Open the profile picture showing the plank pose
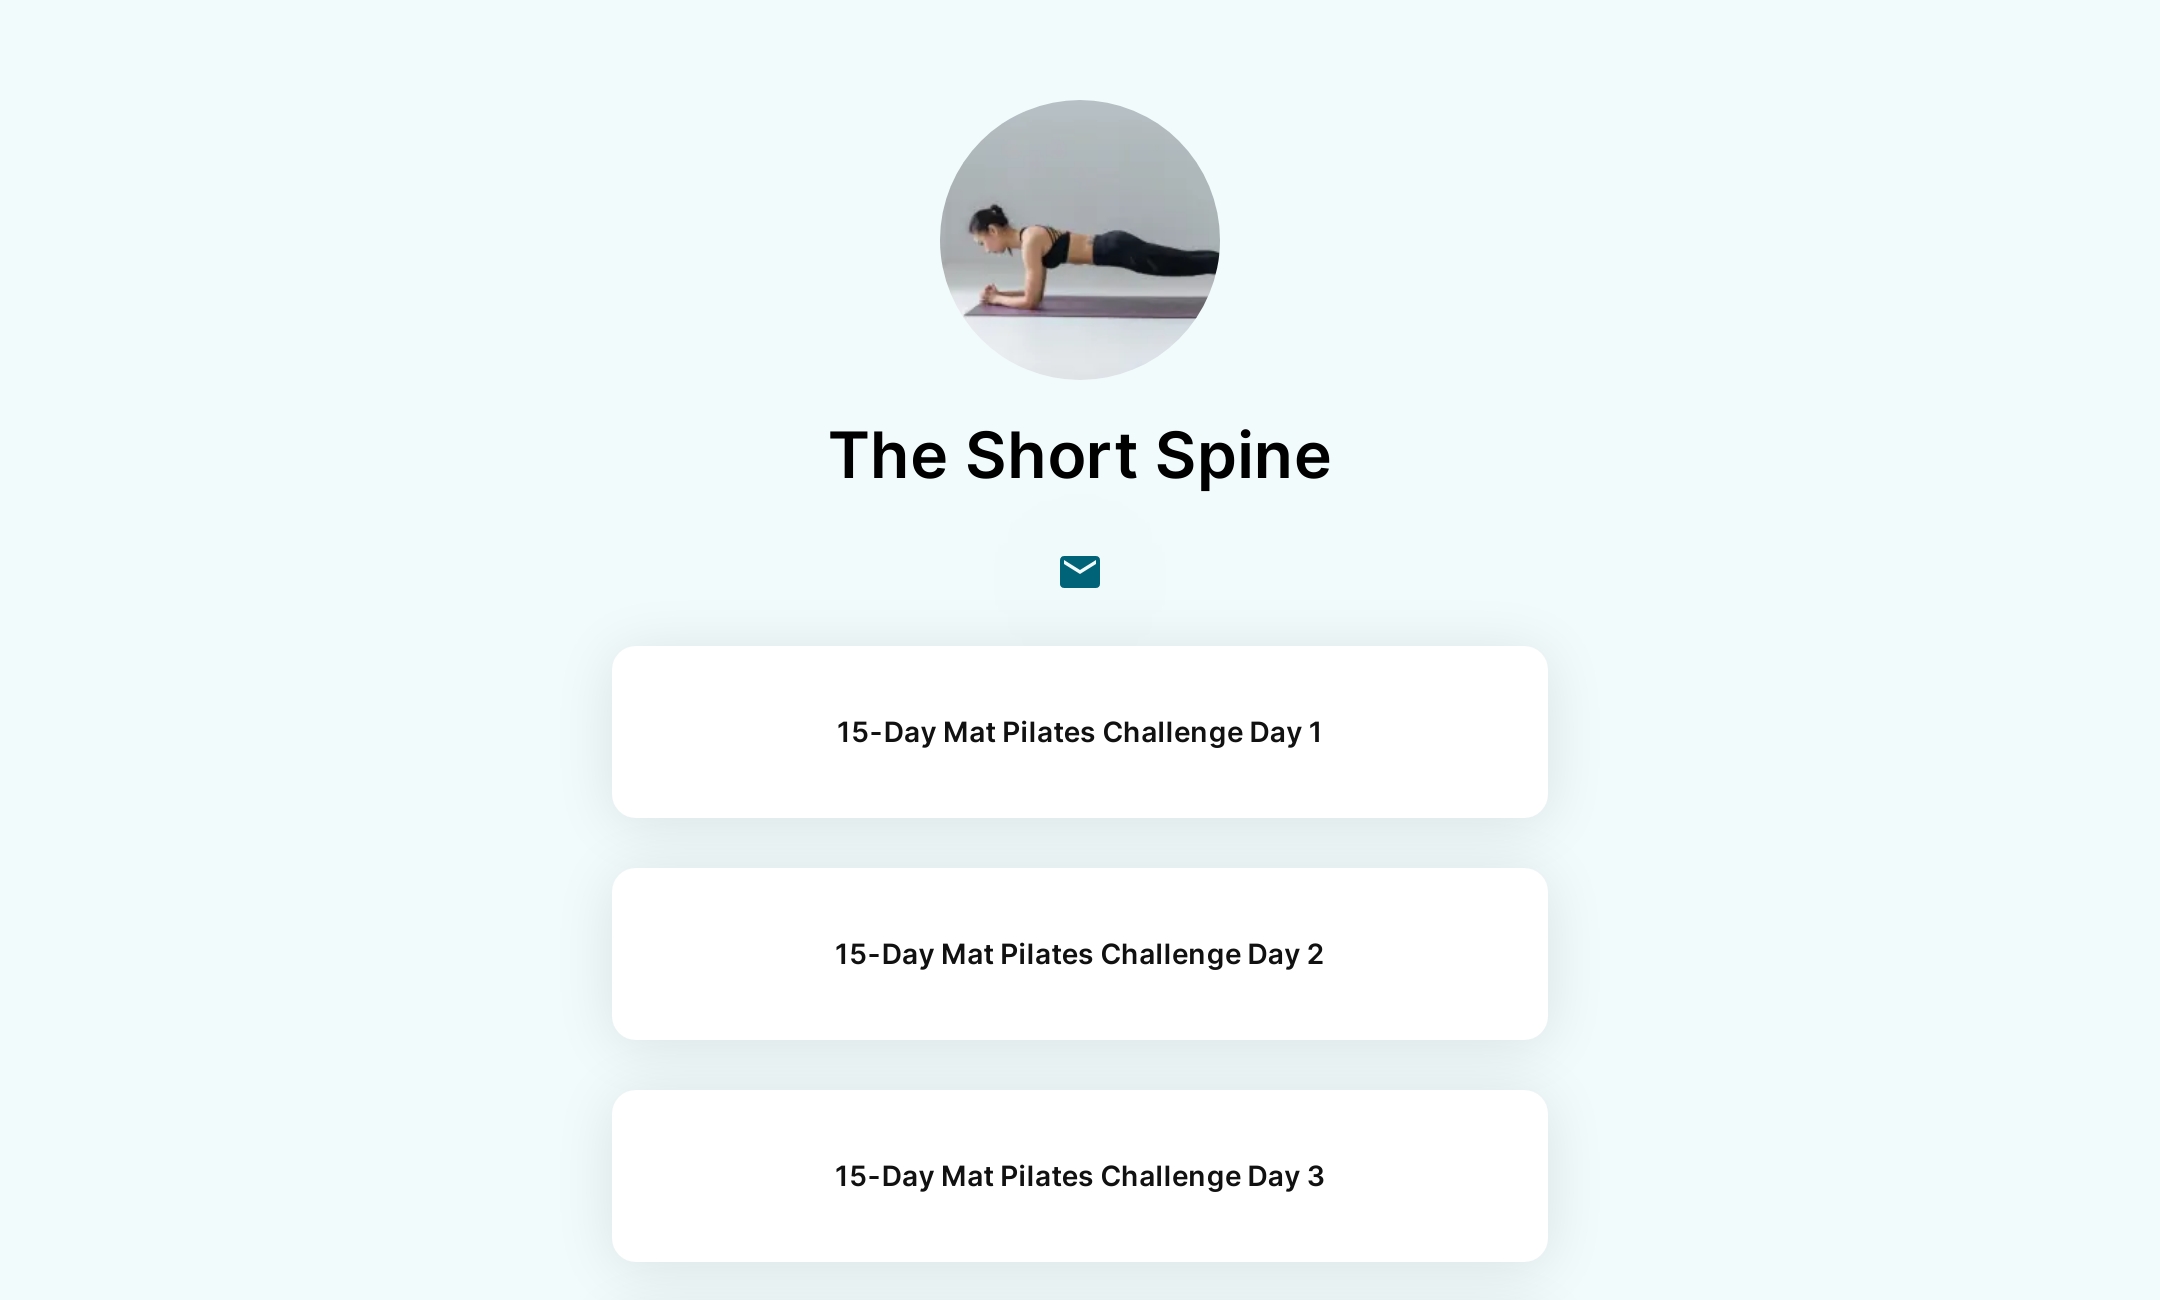This screenshot has width=2160, height=1300. [1080, 240]
